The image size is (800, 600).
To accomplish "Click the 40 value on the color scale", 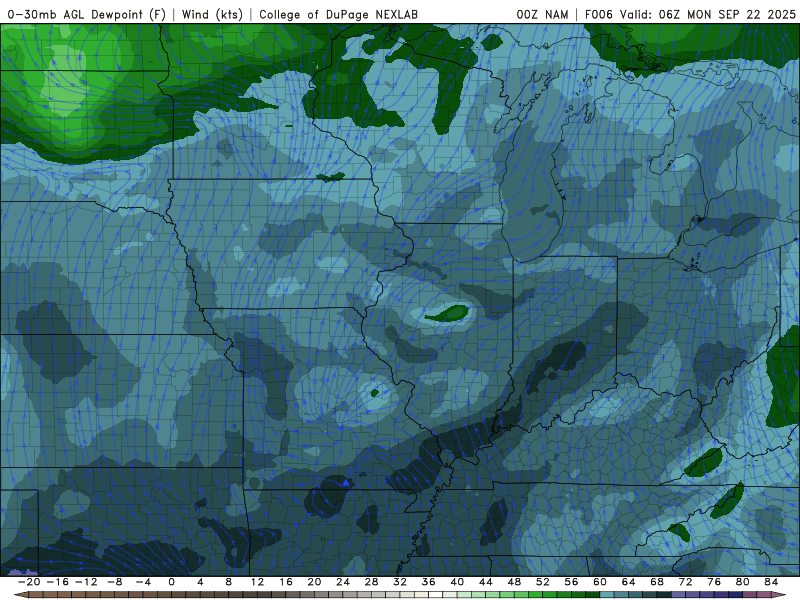I will [x=457, y=582].
